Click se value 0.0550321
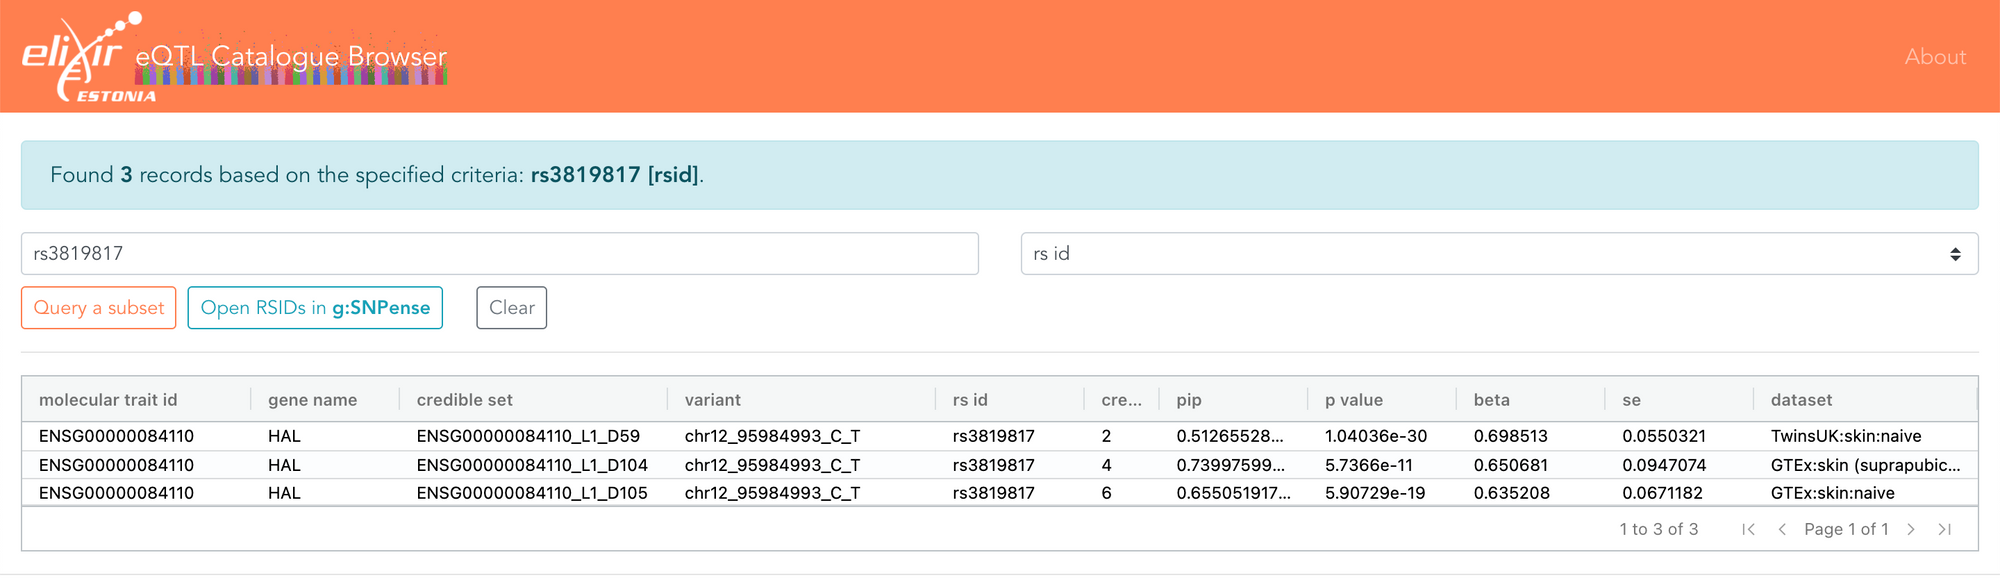This screenshot has height=578, width=2000. 1664,436
